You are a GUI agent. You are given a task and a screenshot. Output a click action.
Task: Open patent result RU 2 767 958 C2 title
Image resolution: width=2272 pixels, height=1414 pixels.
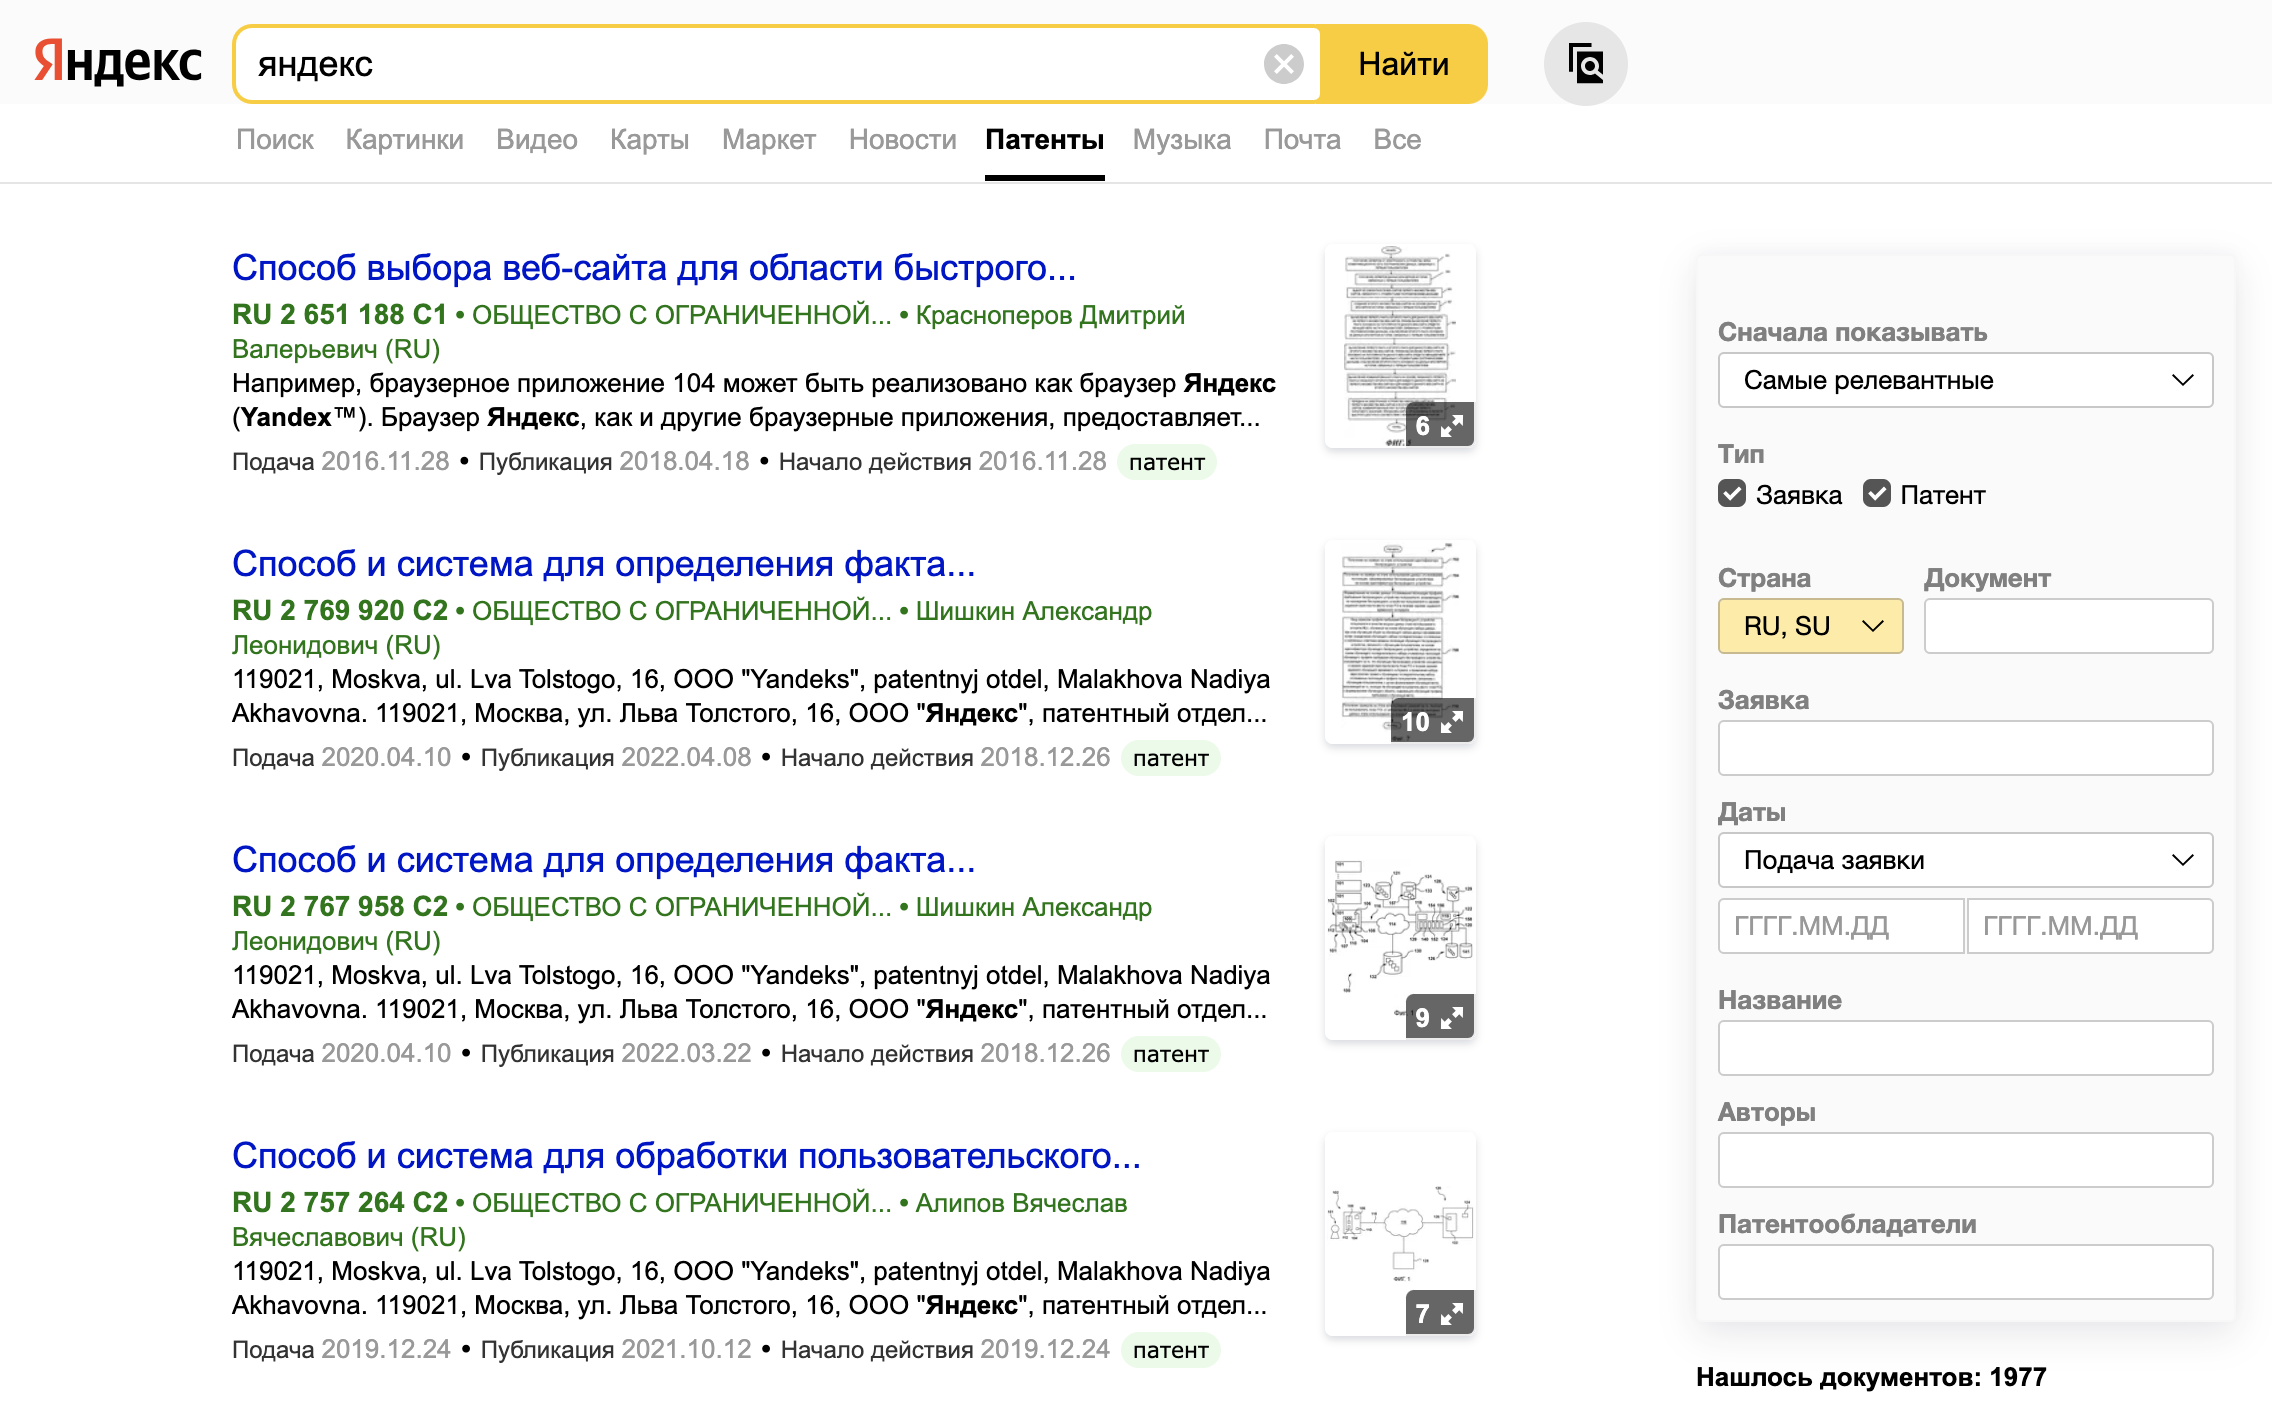pyautogui.click(x=604, y=860)
